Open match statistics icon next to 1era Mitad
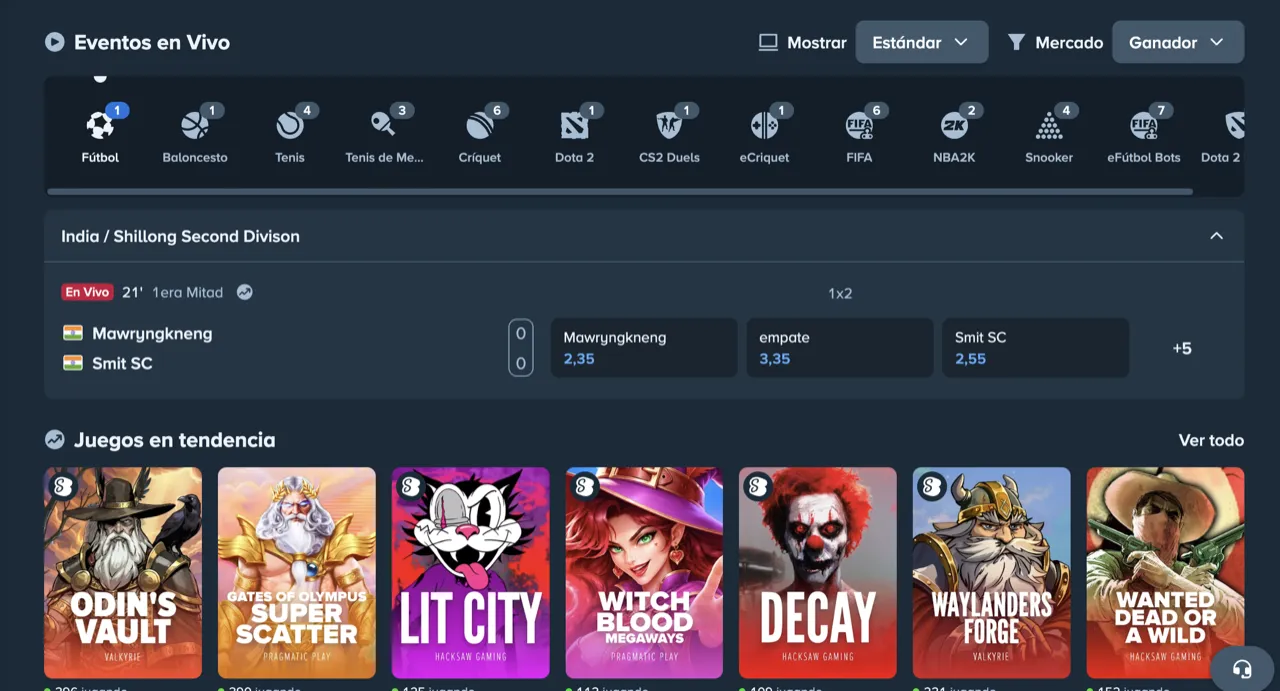 [x=245, y=292]
